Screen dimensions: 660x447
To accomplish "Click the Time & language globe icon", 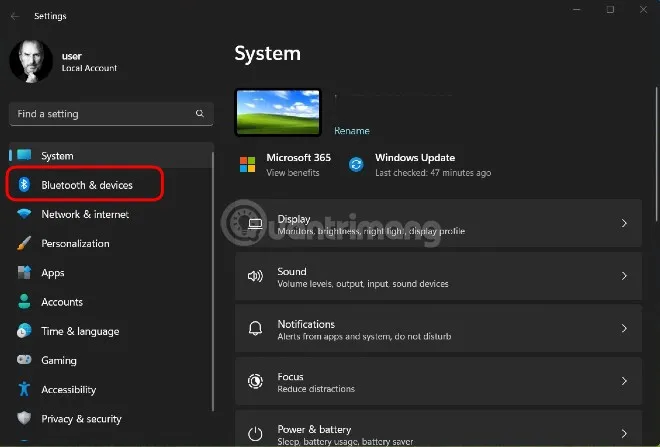I will pyautogui.click(x=23, y=331).
